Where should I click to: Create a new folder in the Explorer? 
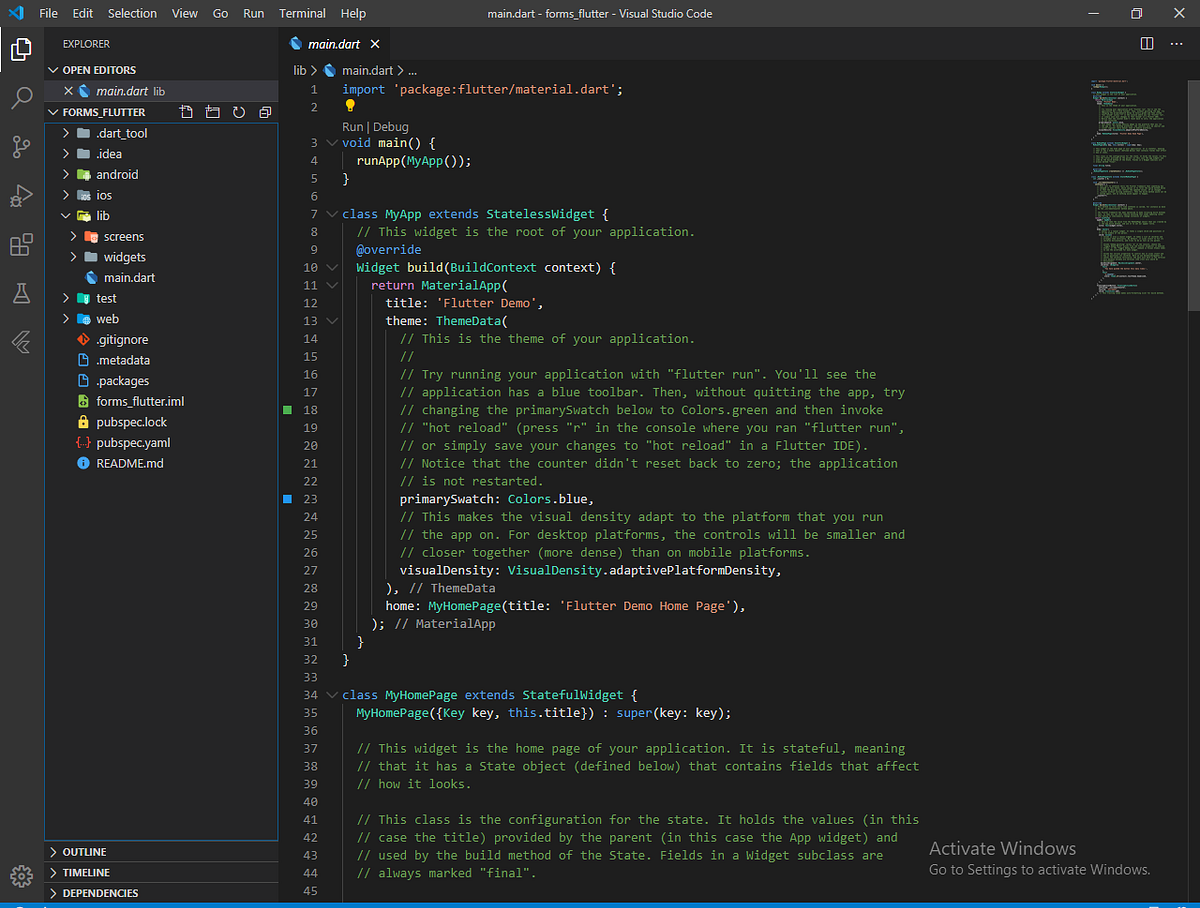(212, 112)
